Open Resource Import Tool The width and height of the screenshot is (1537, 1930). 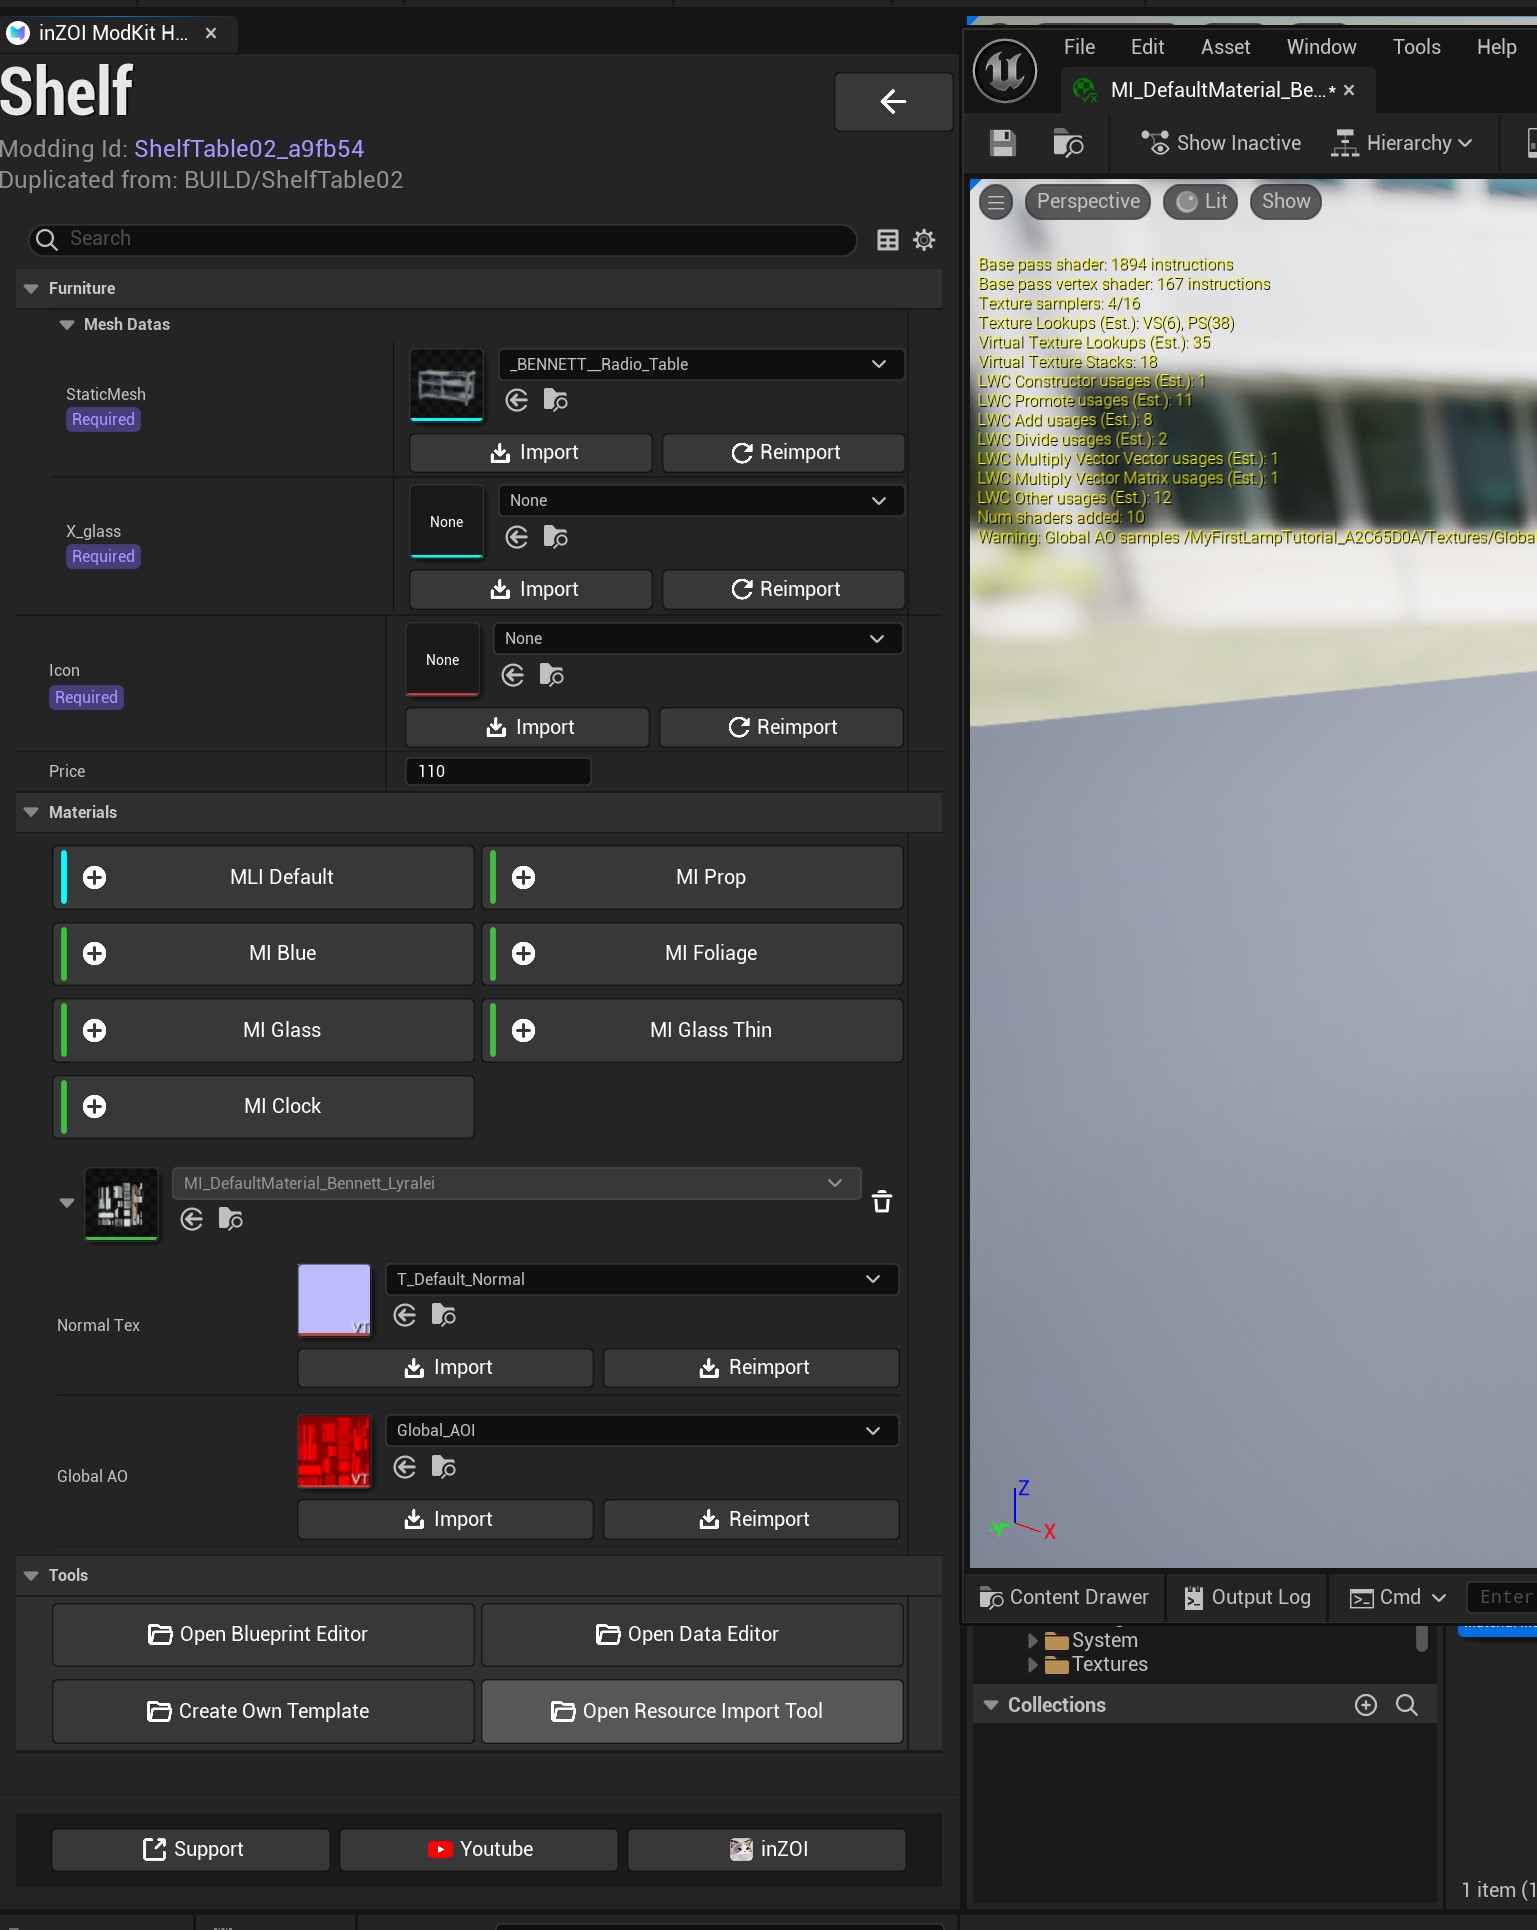(692, 1712)
